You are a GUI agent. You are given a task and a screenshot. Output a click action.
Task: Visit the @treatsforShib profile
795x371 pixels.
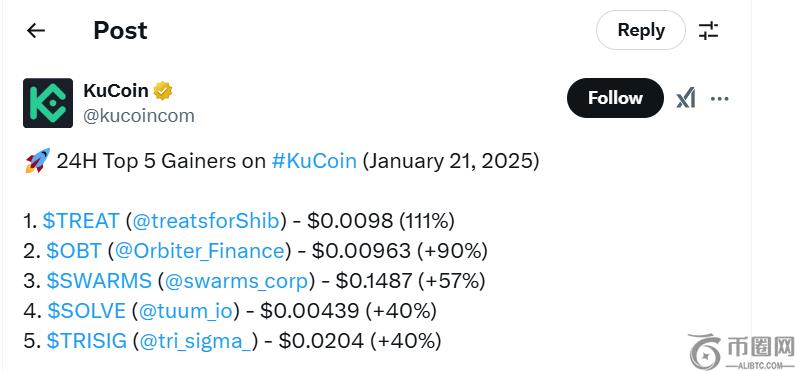(205, 221)
